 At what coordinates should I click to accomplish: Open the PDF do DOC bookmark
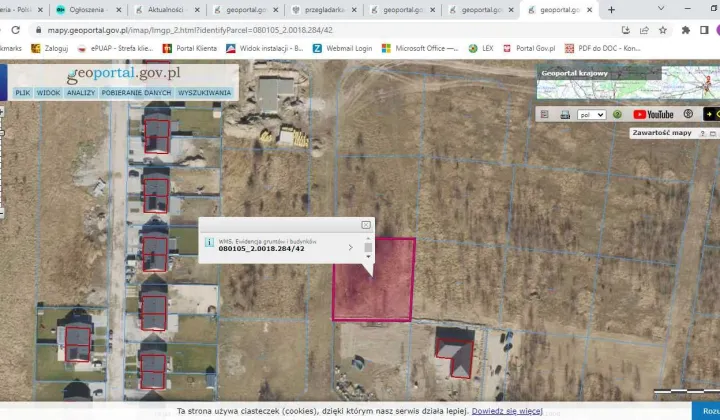[602, 48]
